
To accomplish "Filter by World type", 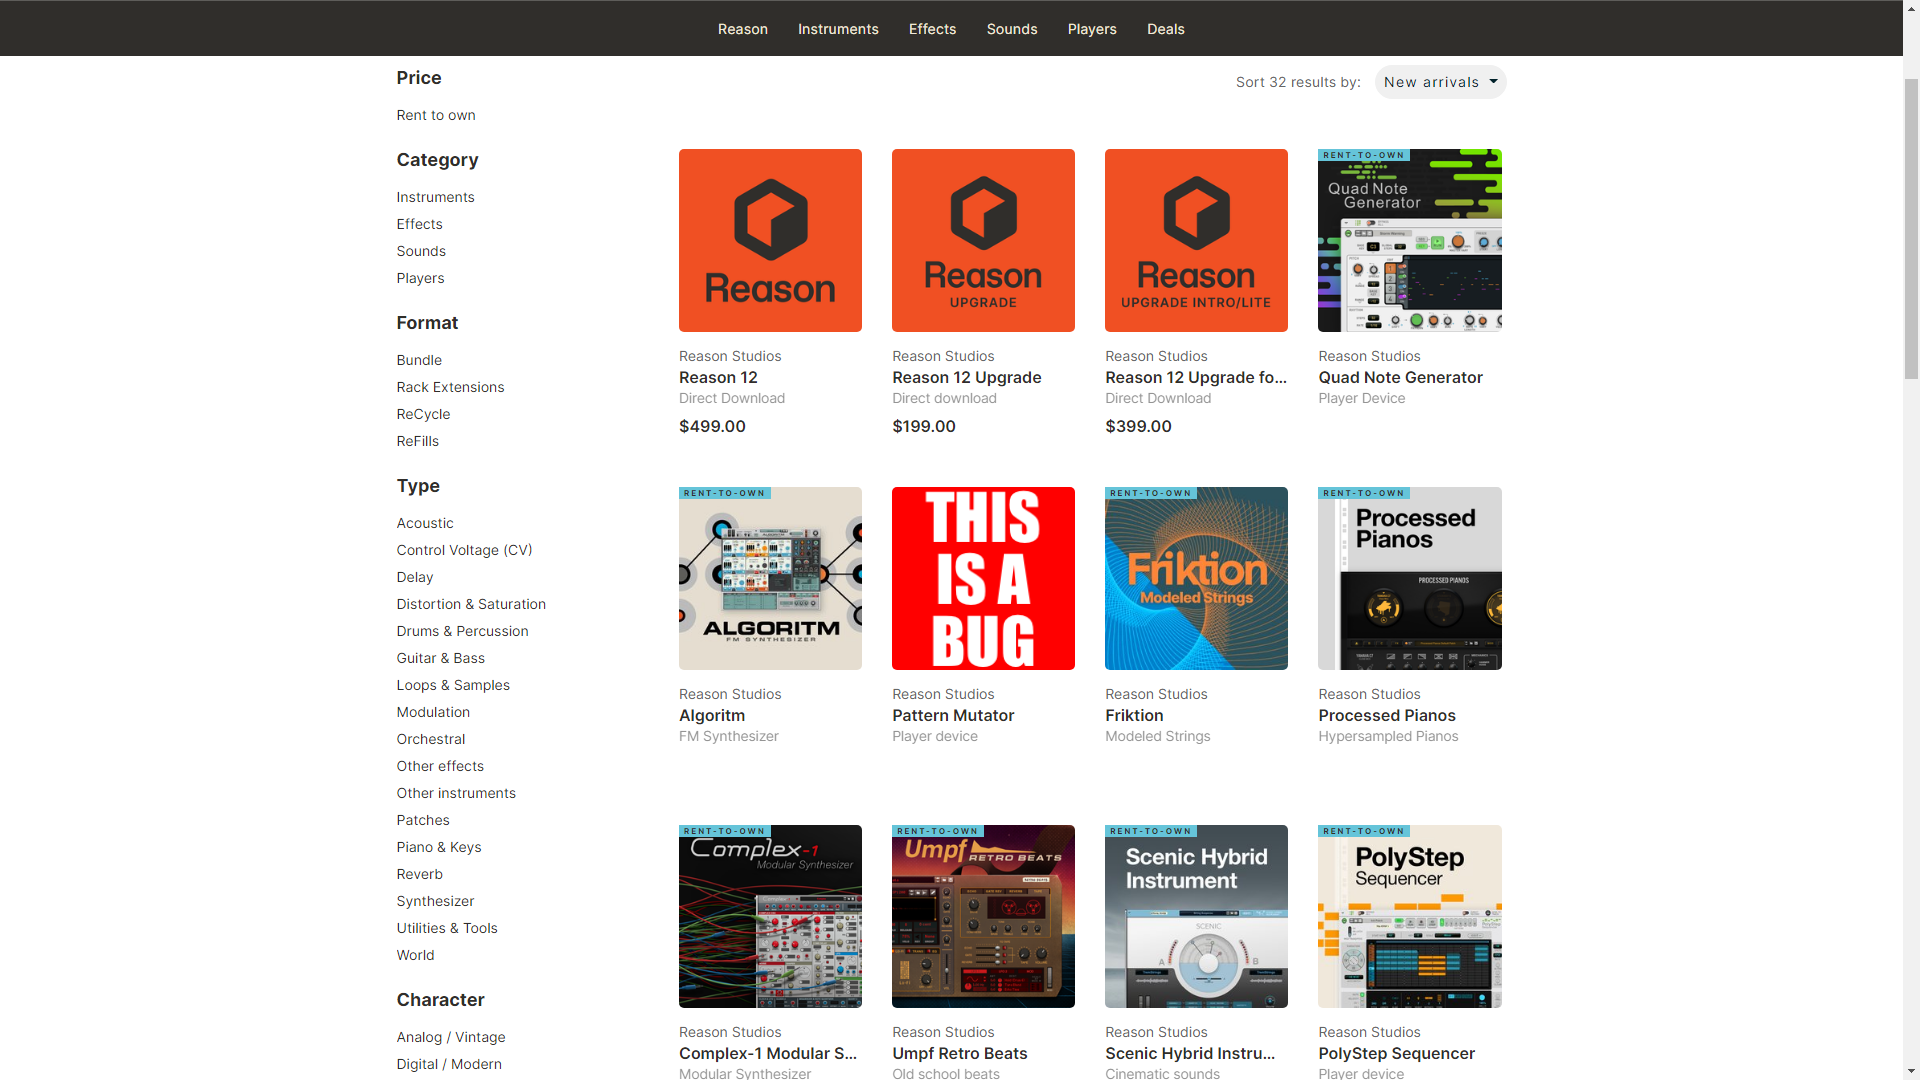I will pyautogui.click(x=415, y=955).
